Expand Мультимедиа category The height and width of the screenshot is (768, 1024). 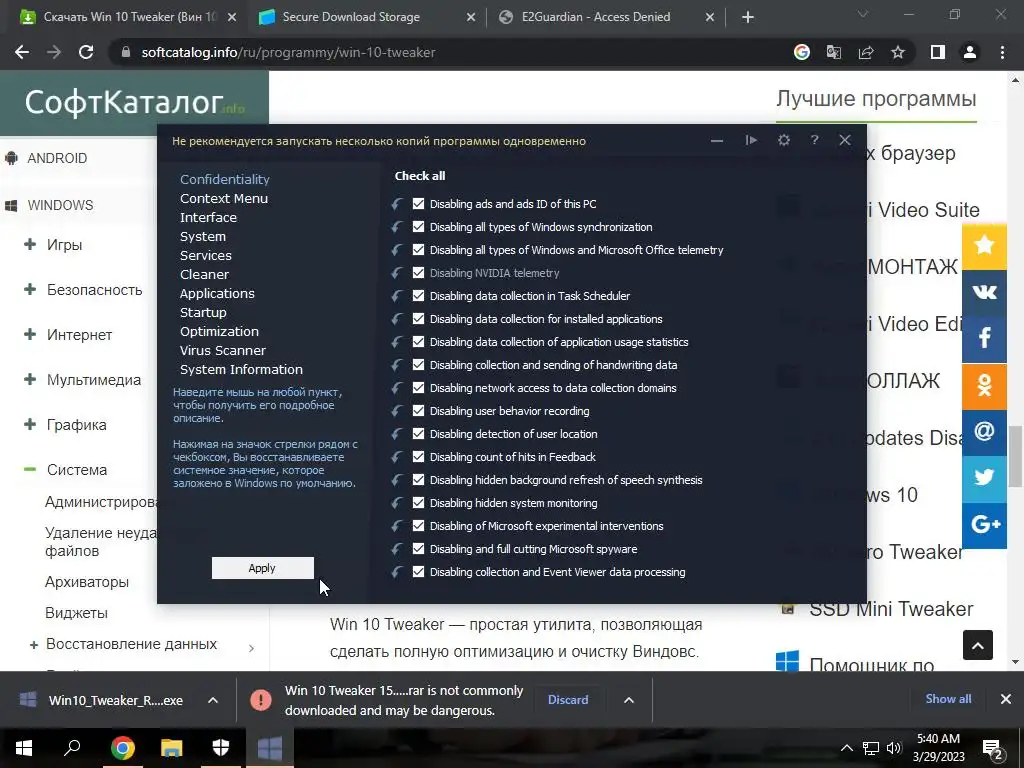coord(30,379)
